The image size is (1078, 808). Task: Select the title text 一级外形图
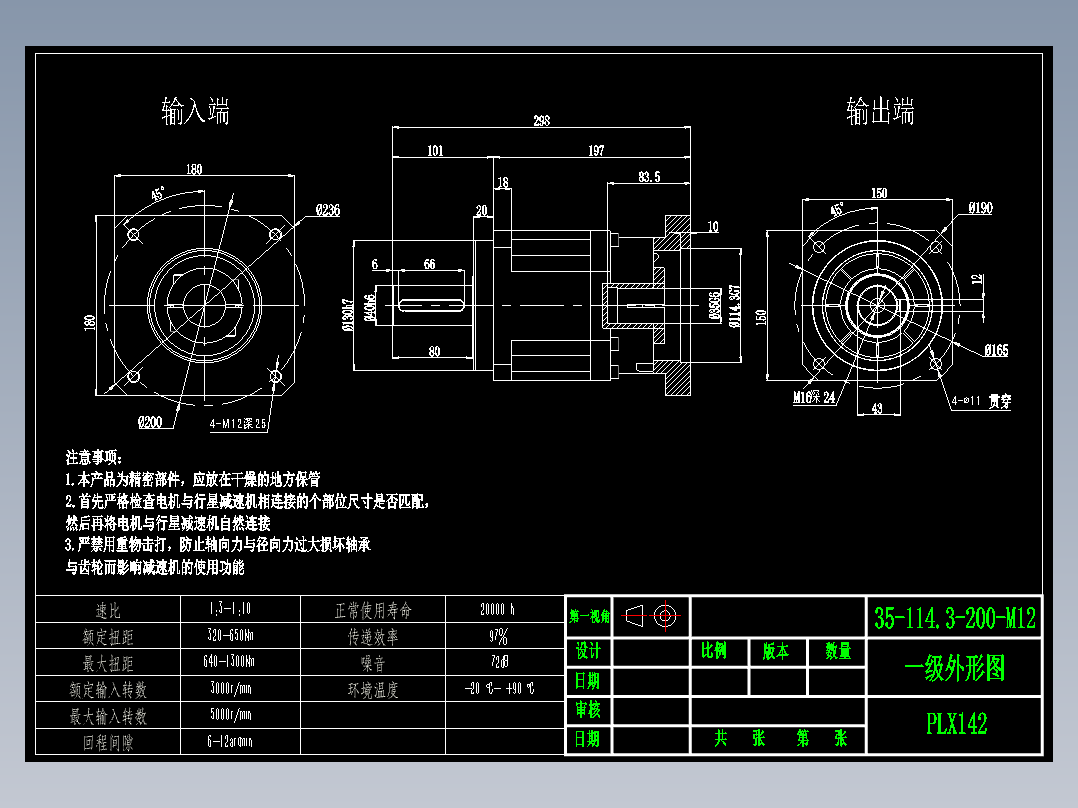pos(955,666)
